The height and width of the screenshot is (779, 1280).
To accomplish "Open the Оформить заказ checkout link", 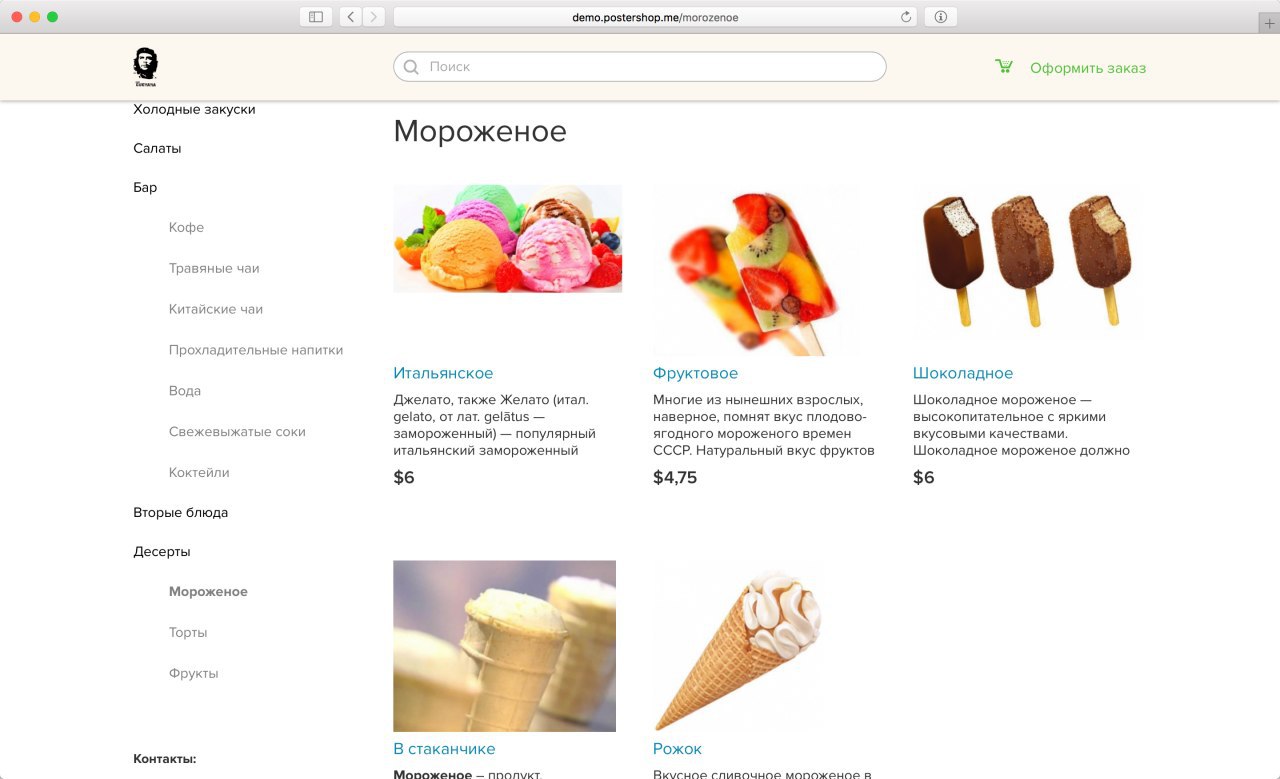I will point(1088,68).
